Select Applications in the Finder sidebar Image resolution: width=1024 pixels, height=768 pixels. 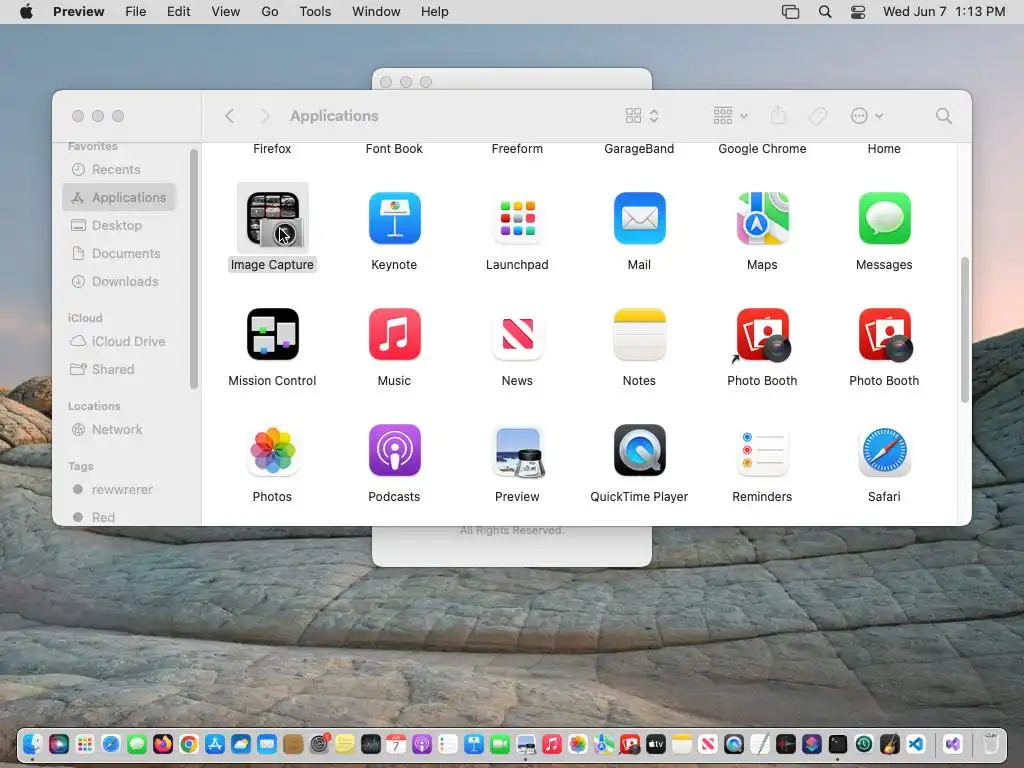click(120, 197)
